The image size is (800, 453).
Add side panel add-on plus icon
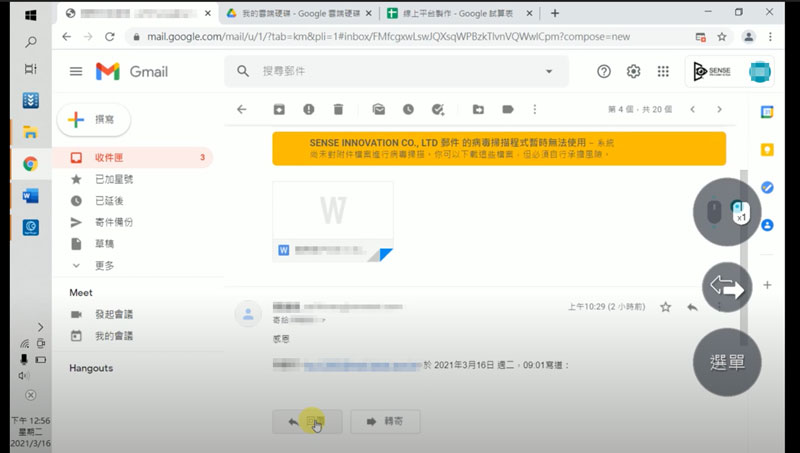767,285
